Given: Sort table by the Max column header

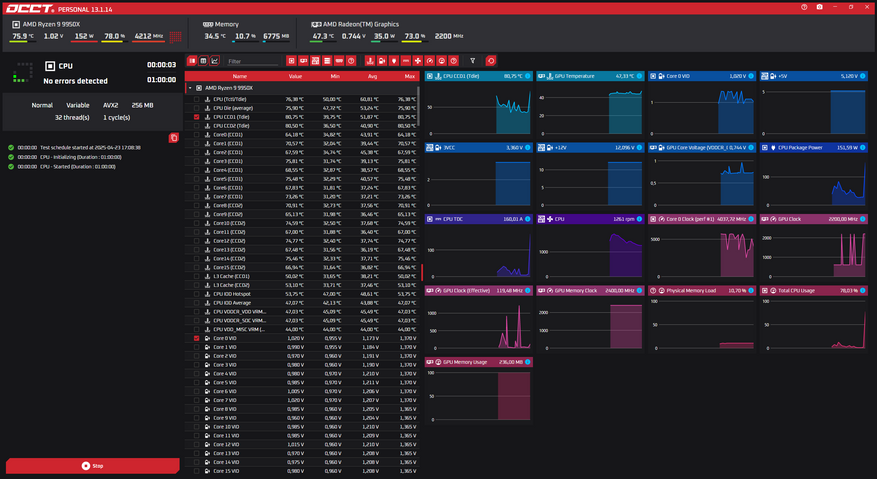Looking at the screenshot, I should point(410,76).
